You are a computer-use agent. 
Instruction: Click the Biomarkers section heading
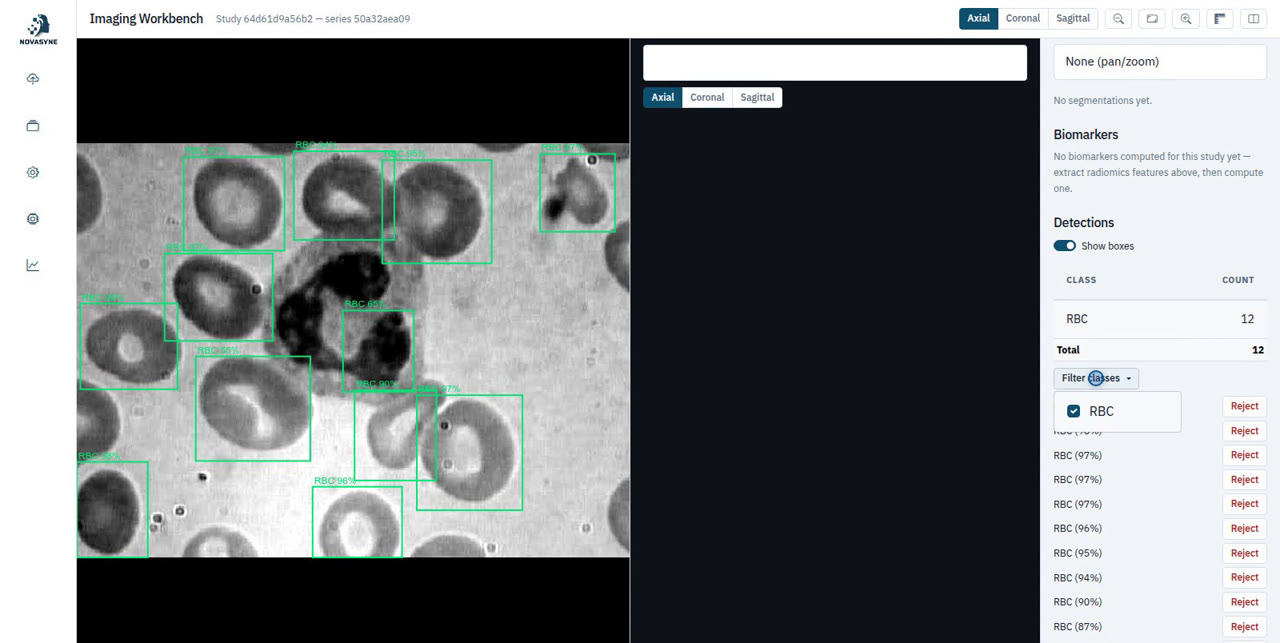click(1086, 134)
